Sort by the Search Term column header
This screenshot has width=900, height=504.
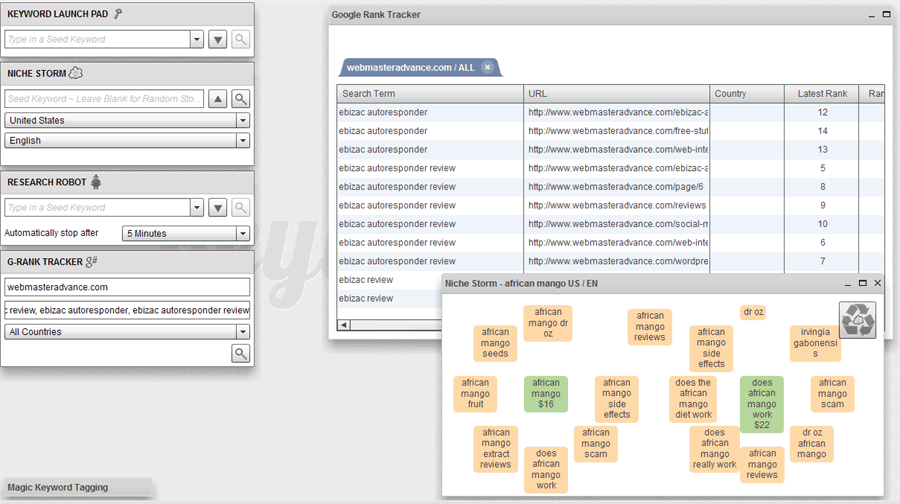point(430,94)
